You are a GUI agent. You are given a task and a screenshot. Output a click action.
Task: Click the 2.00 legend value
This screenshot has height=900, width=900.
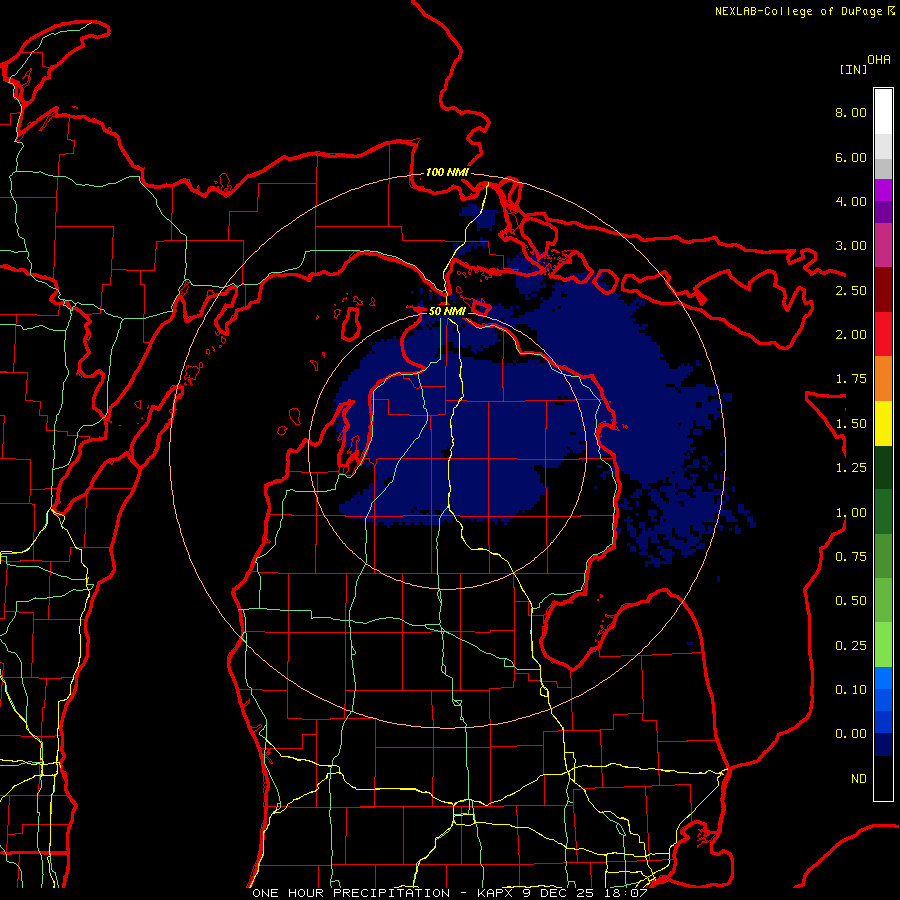851,335
